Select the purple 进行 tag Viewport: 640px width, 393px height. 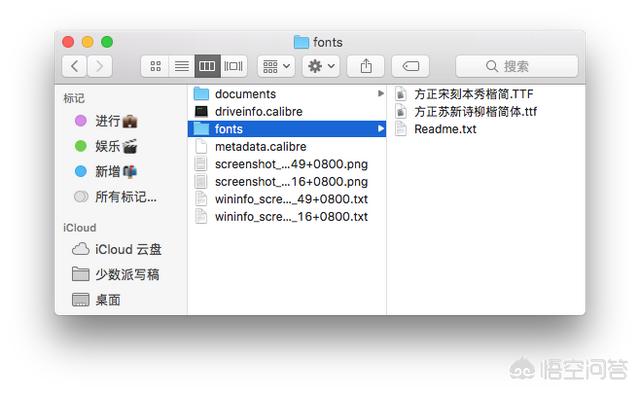click(x=106, y=121)
